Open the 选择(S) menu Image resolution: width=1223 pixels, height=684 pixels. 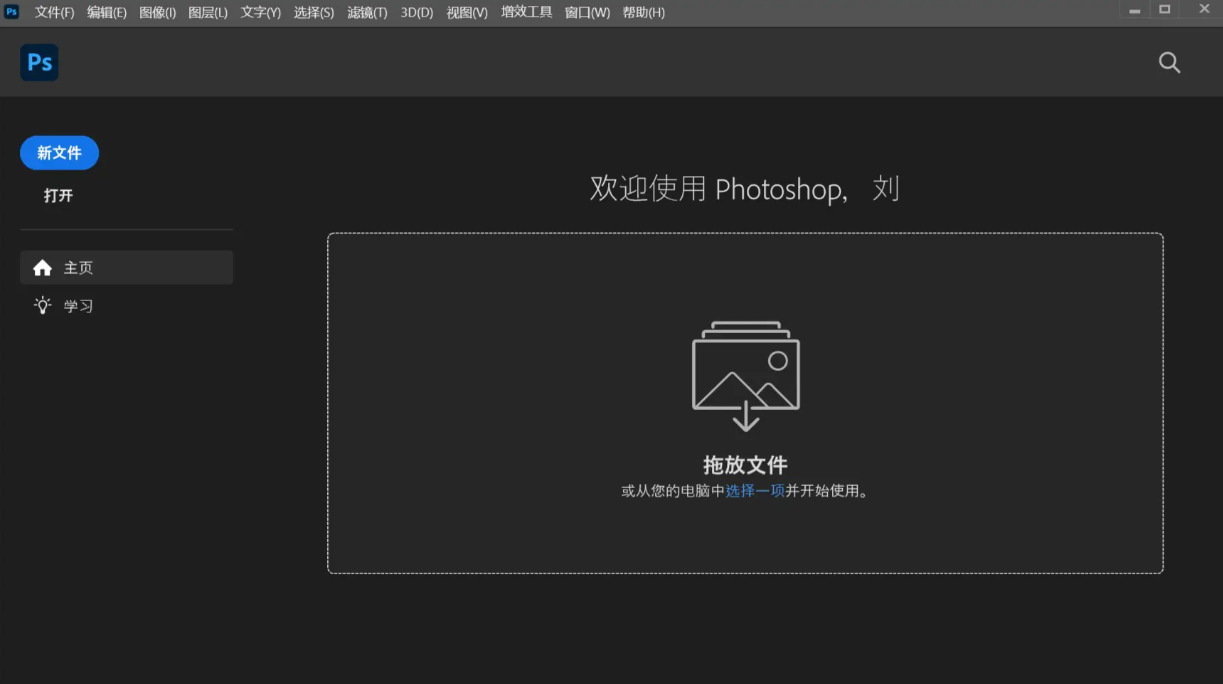[314, 13]
